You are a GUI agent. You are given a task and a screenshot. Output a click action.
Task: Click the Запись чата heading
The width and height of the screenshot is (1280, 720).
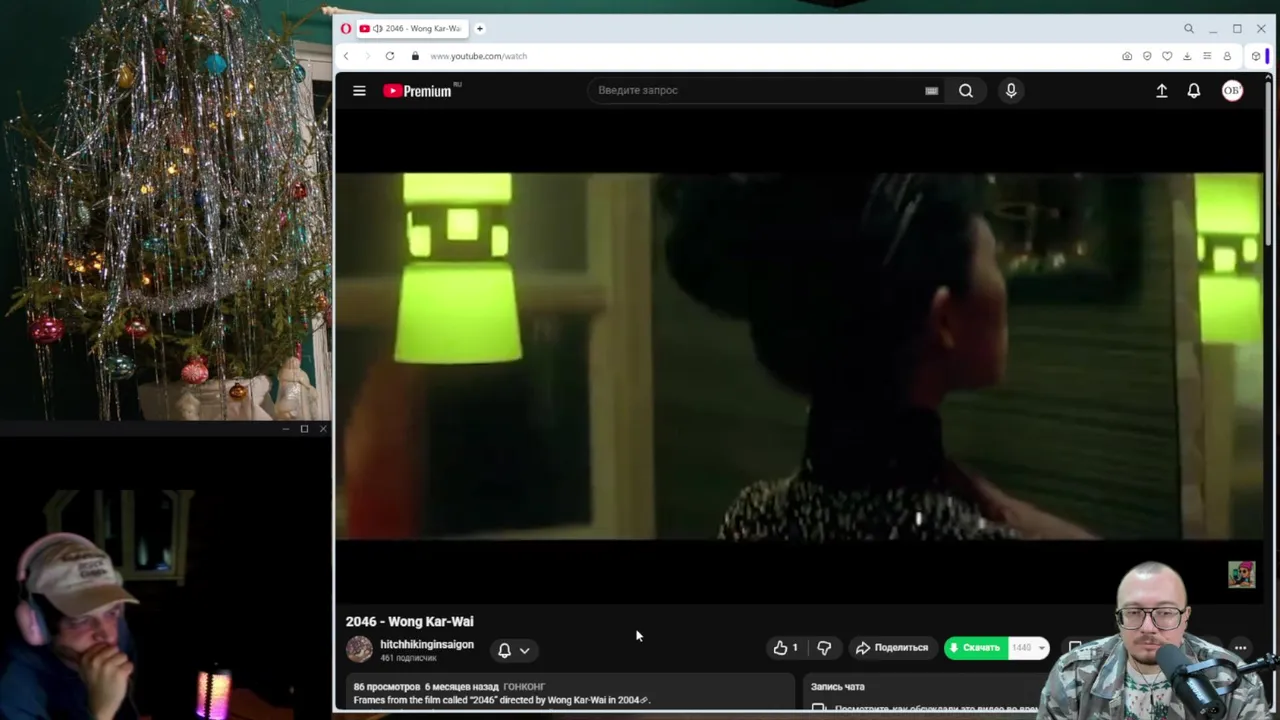pyautogui.click(x=838, y=687)
